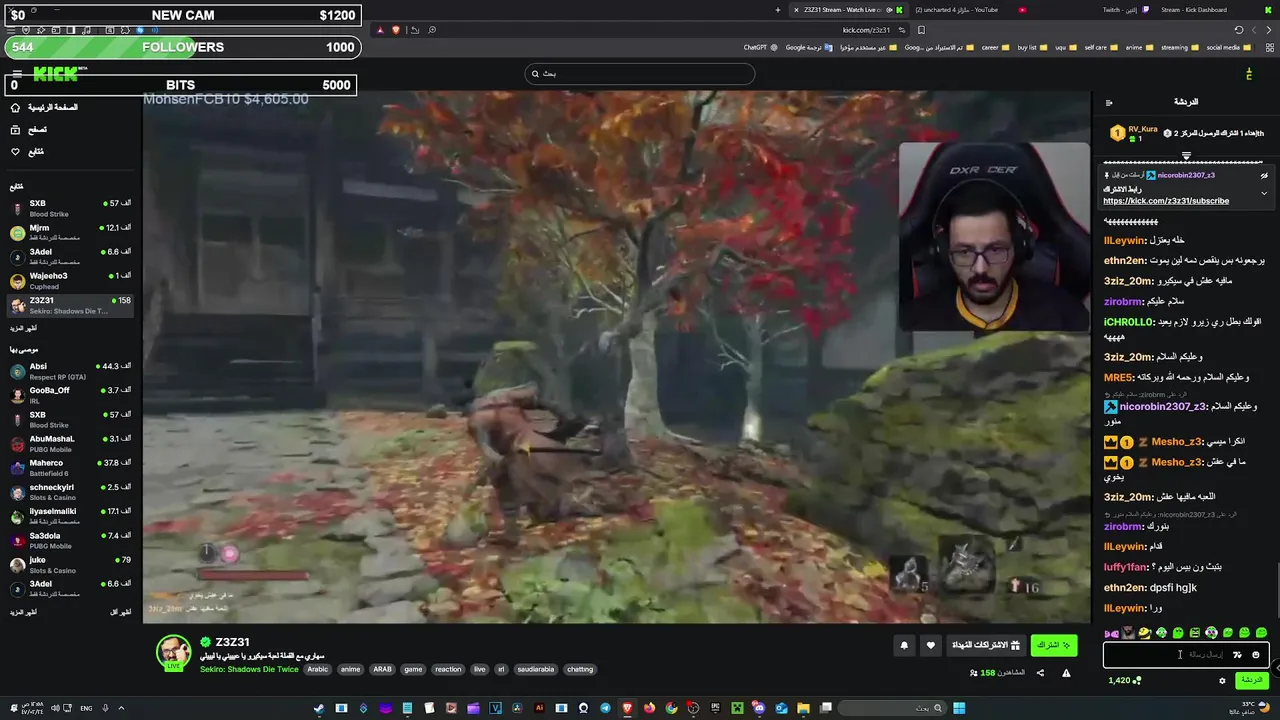Open Telegram from the taskbar

pyautogui.click(x=605, y=708)
